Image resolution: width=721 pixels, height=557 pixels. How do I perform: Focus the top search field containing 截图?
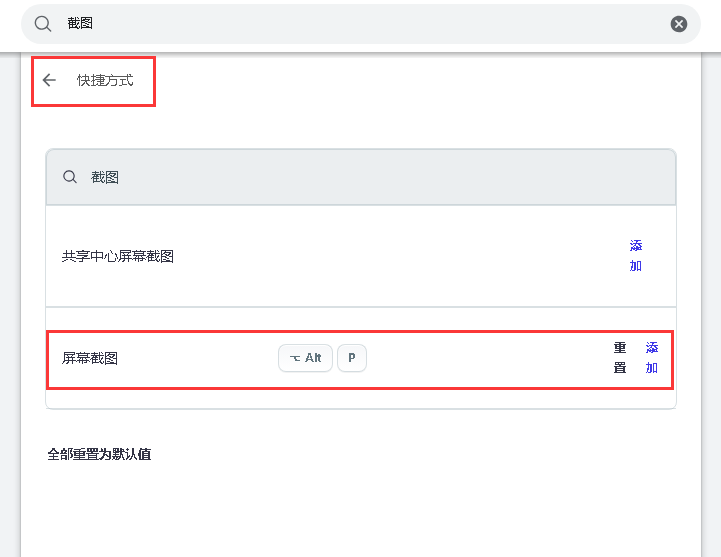click(360, 24)
